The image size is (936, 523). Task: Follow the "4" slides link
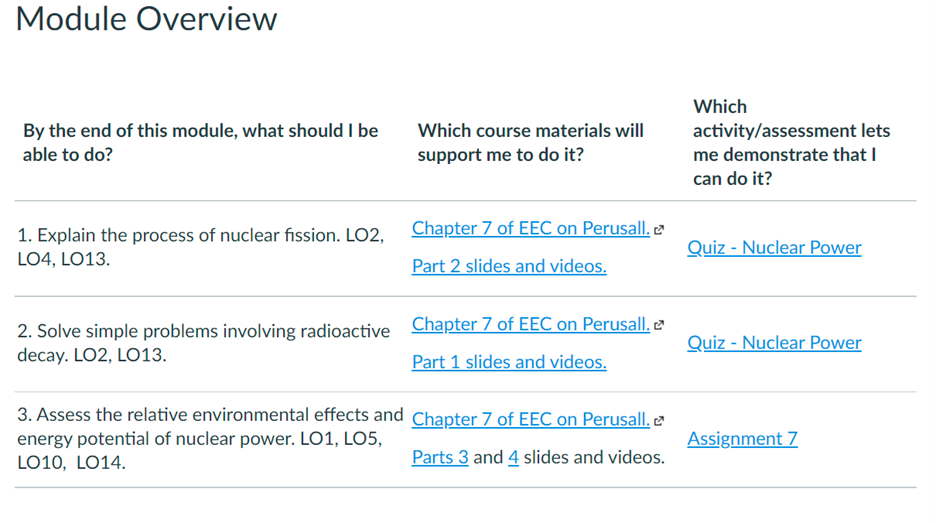coord(513,457)
